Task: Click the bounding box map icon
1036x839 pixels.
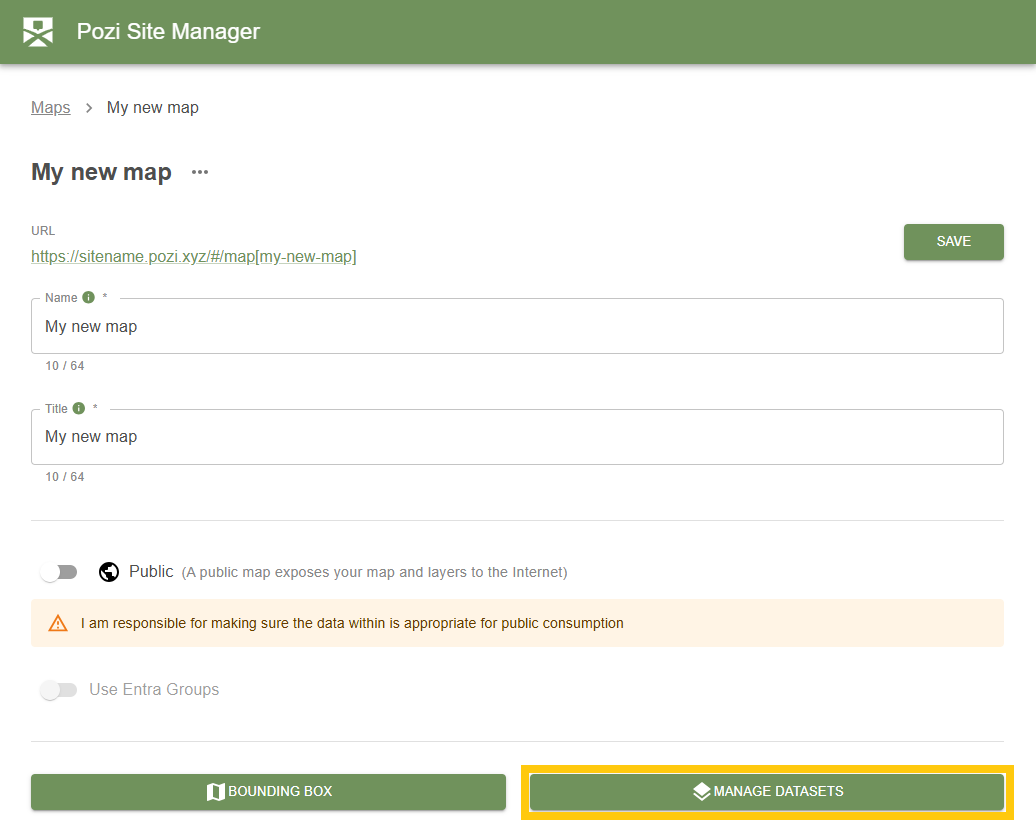Action: [x=215, y=791]
